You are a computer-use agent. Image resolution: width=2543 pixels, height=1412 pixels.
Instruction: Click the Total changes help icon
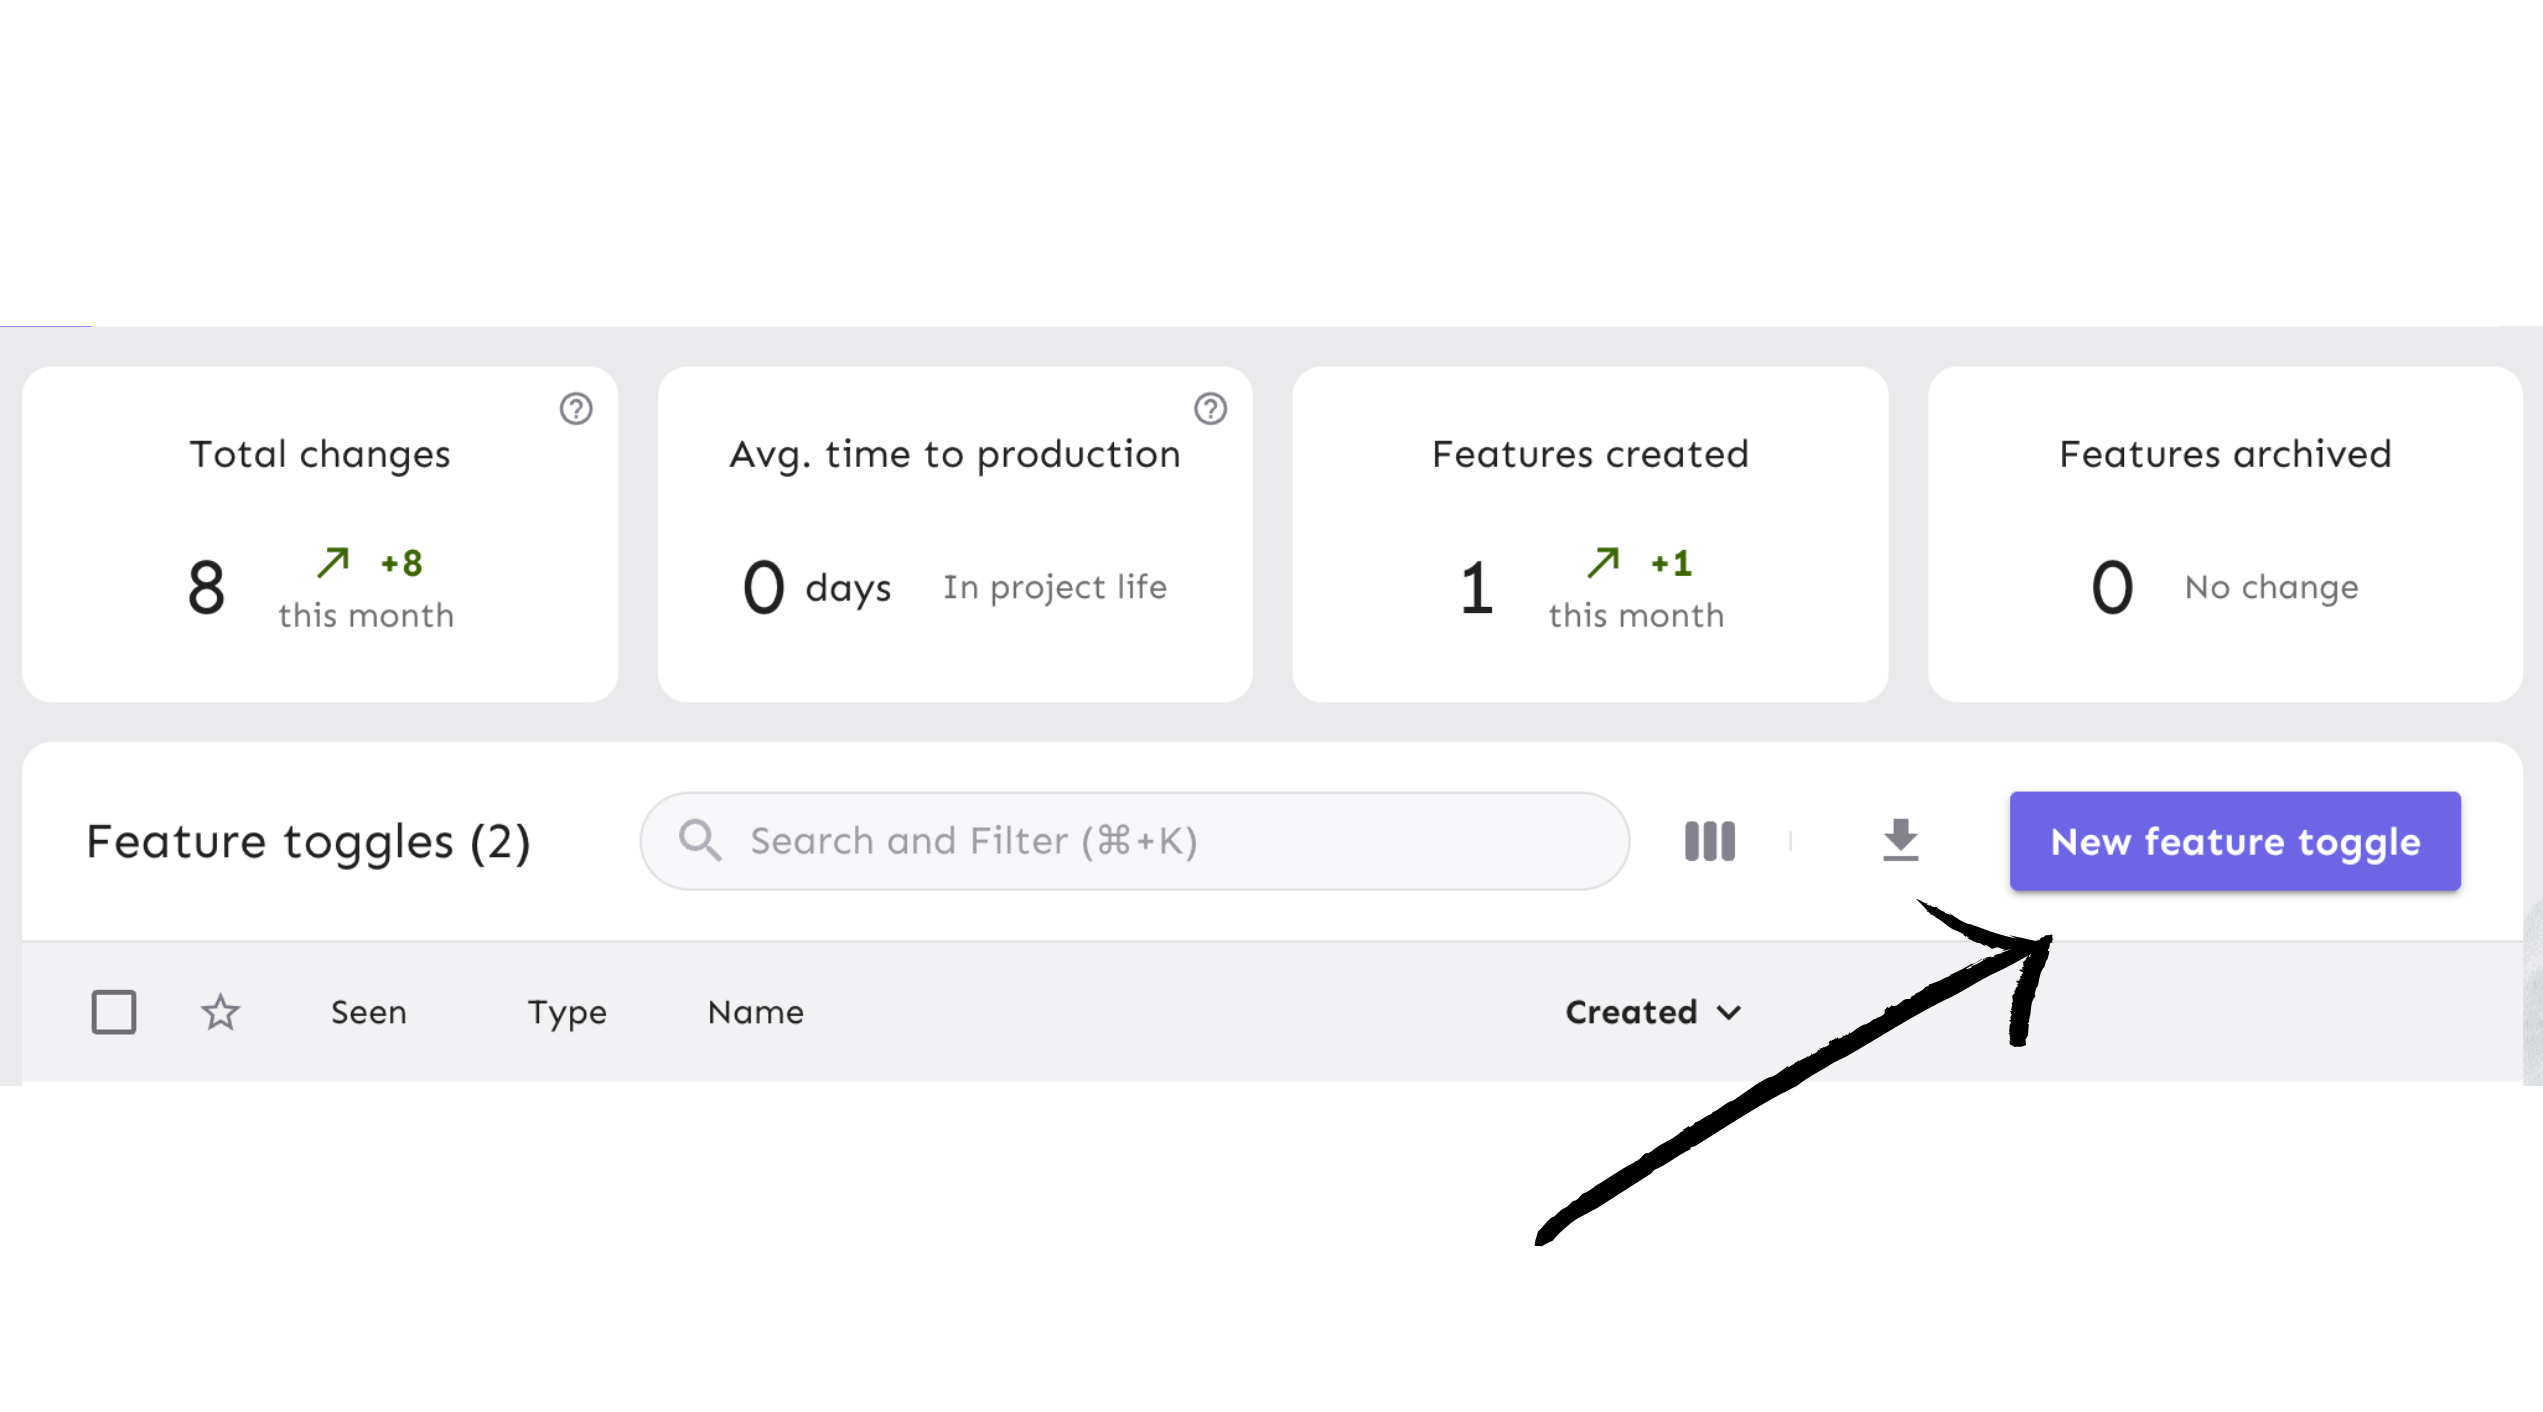tap(575, 407)
